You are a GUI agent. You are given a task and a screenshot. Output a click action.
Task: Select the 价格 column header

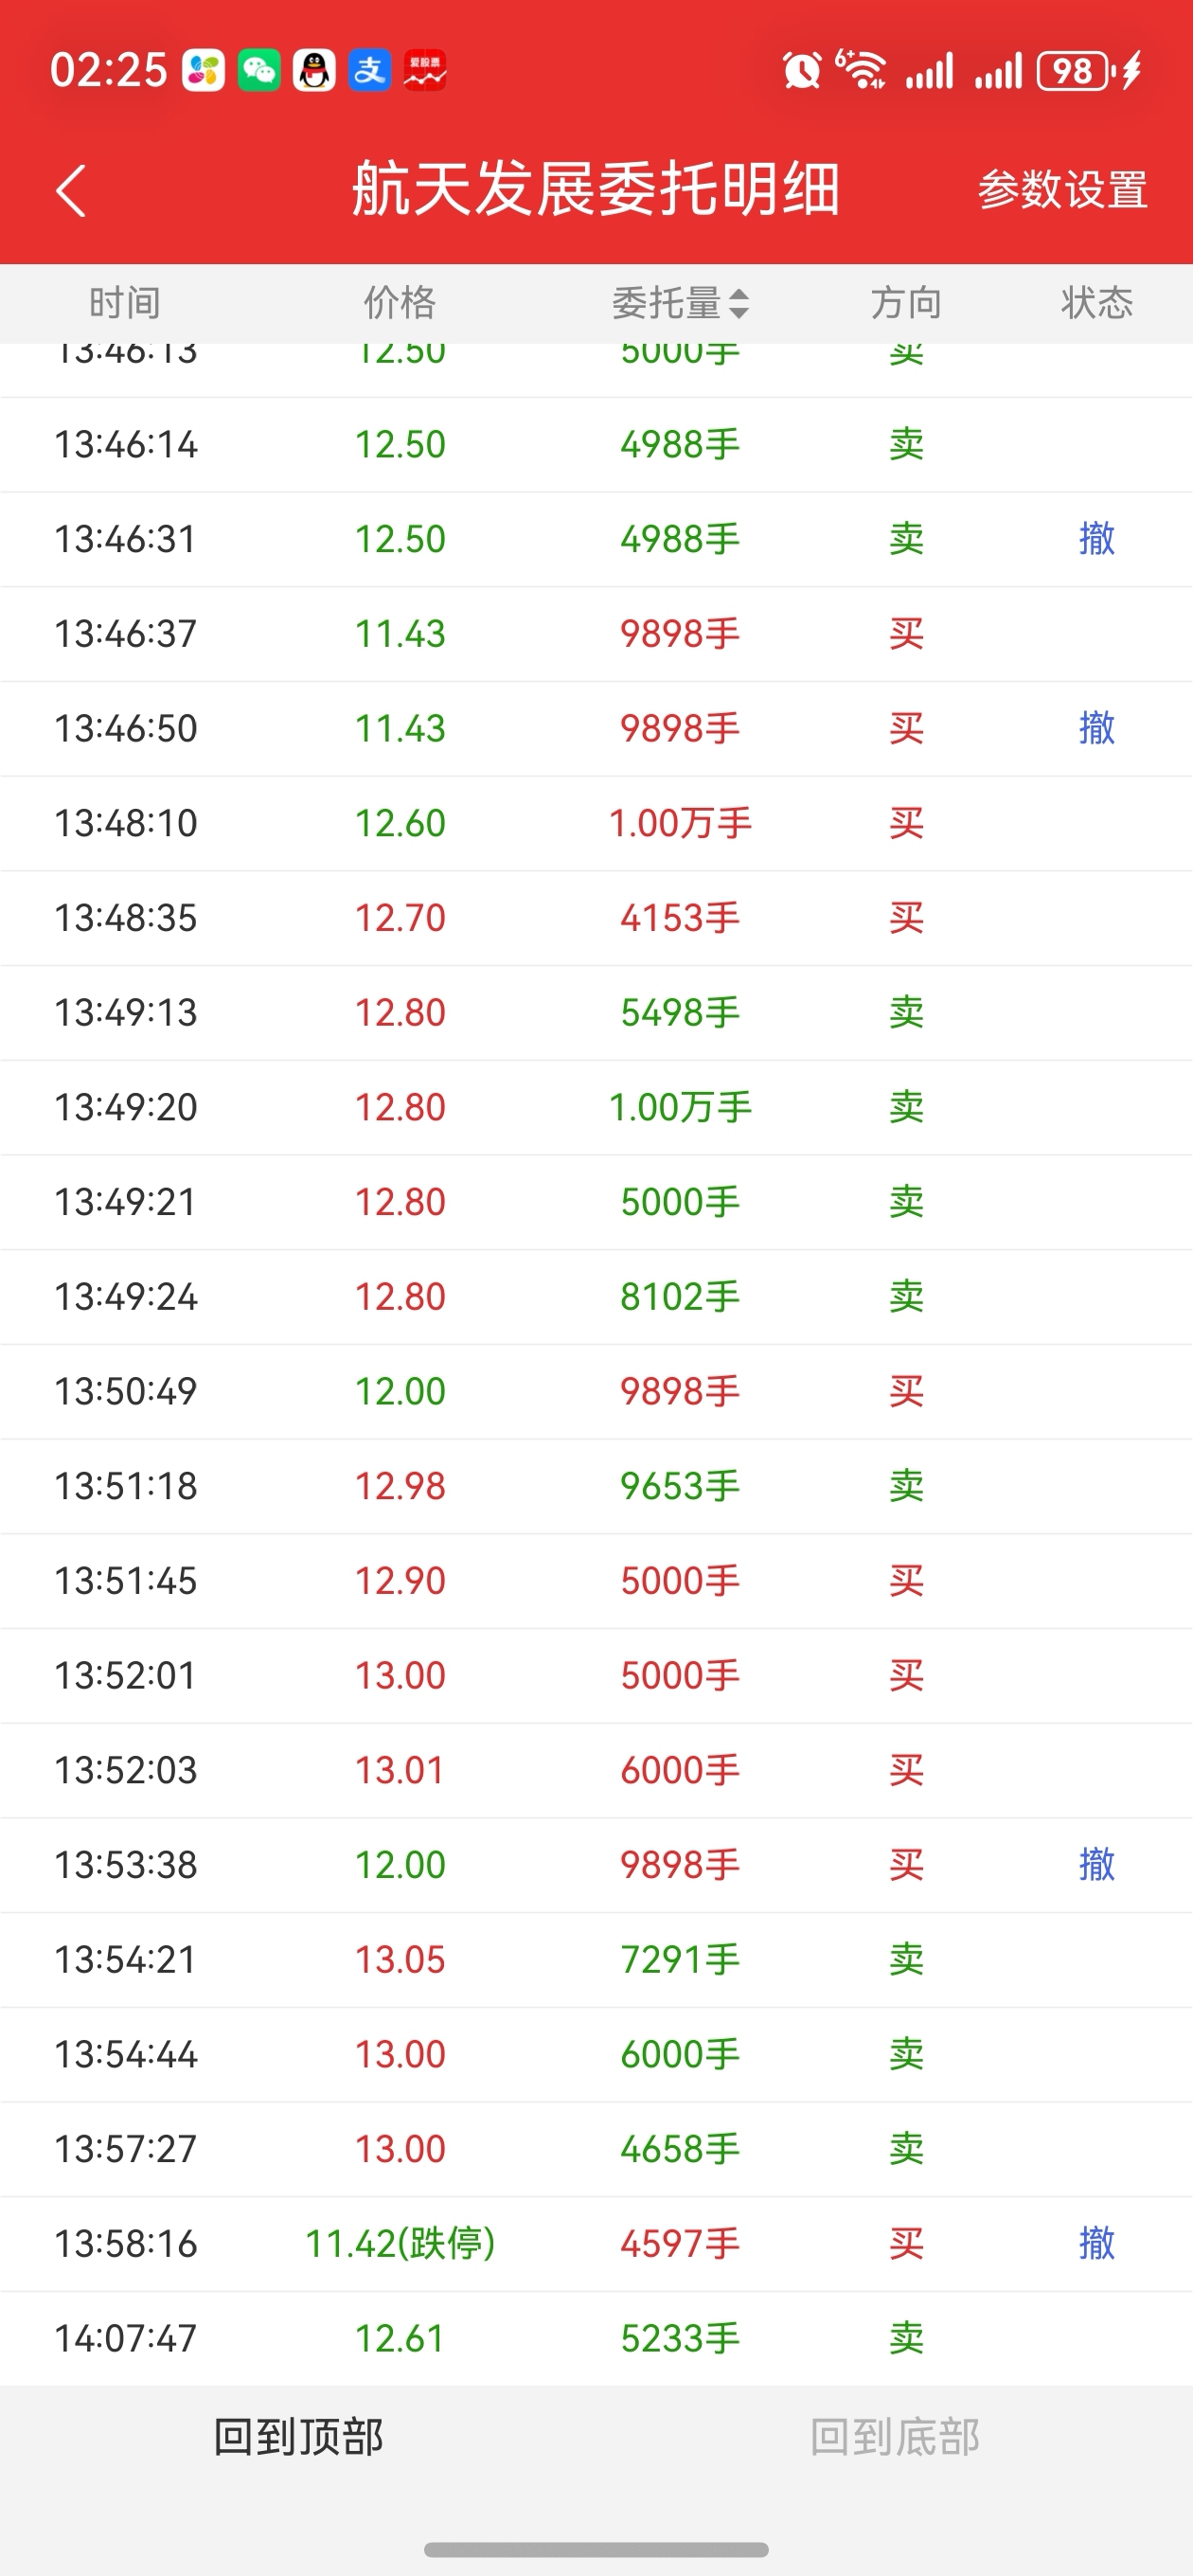400,303
